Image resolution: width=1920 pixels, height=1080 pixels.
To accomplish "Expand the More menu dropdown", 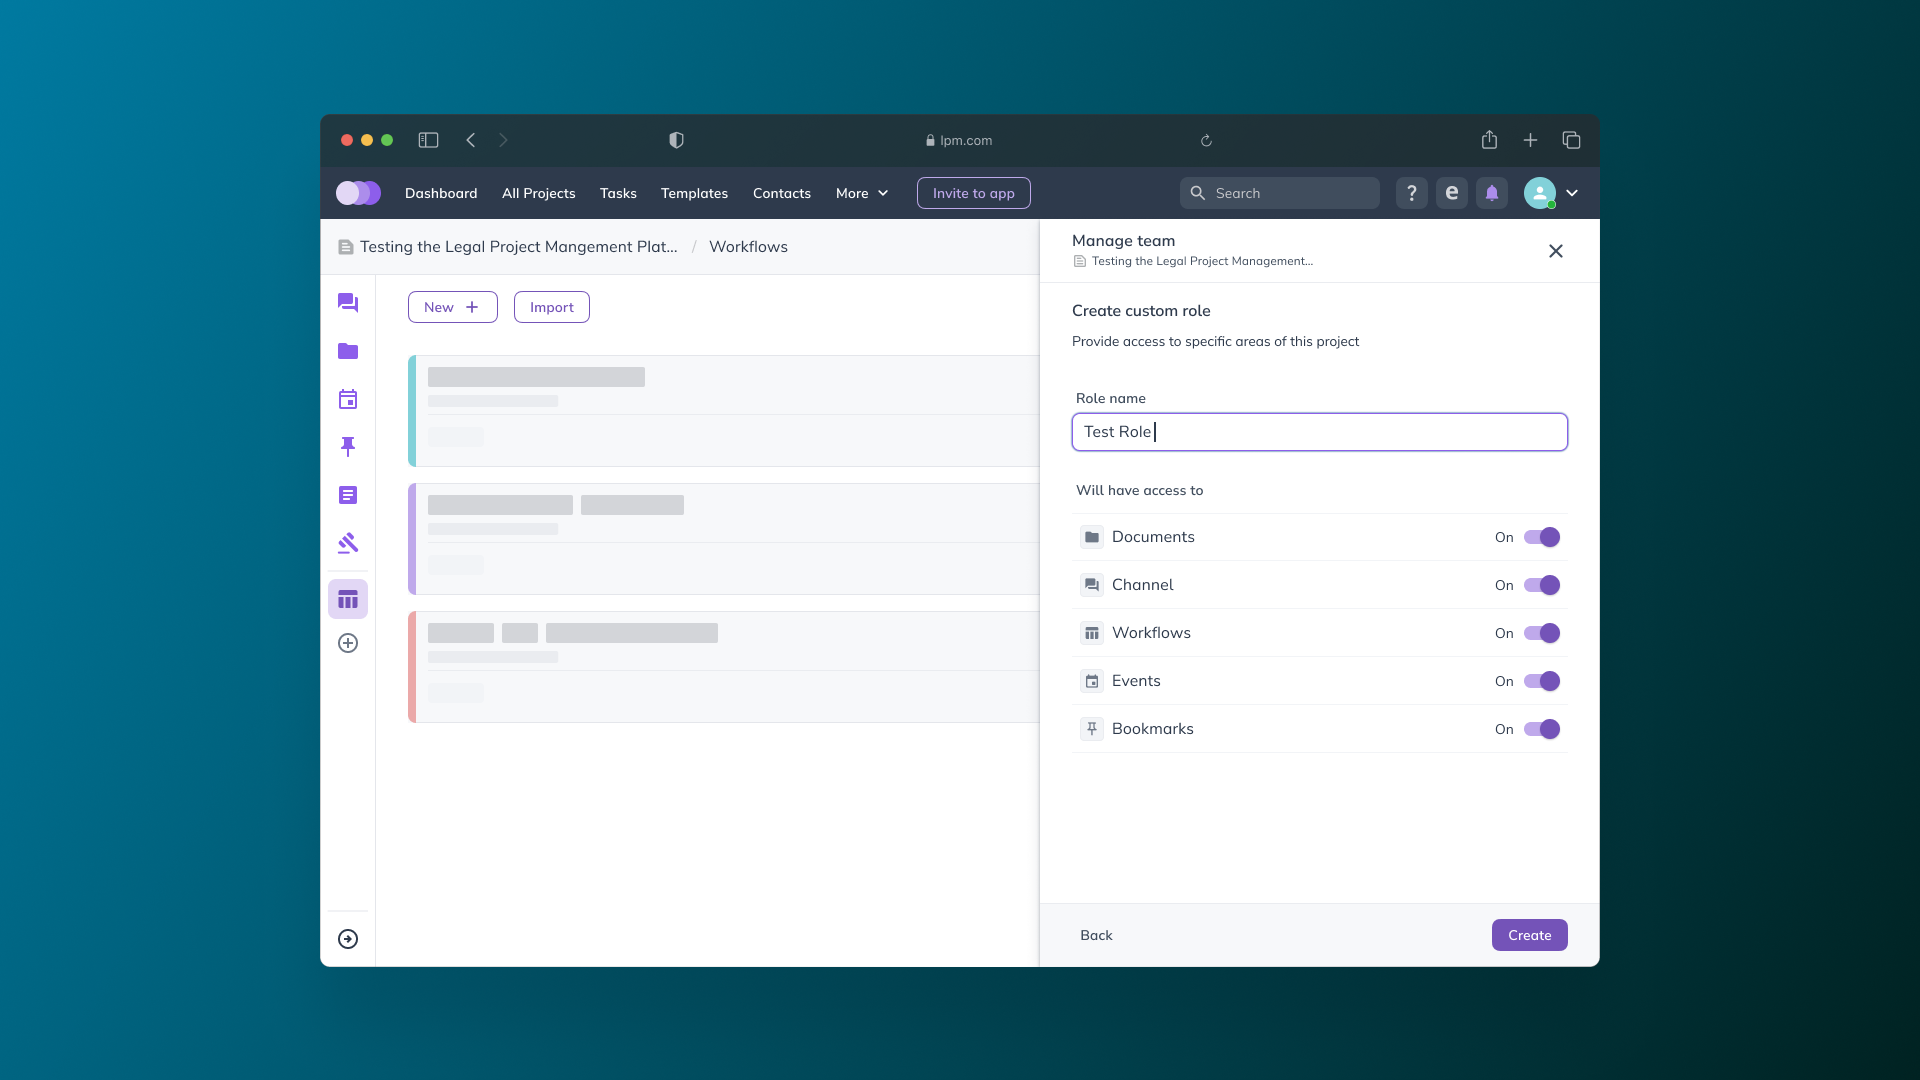I will [862, 193].
